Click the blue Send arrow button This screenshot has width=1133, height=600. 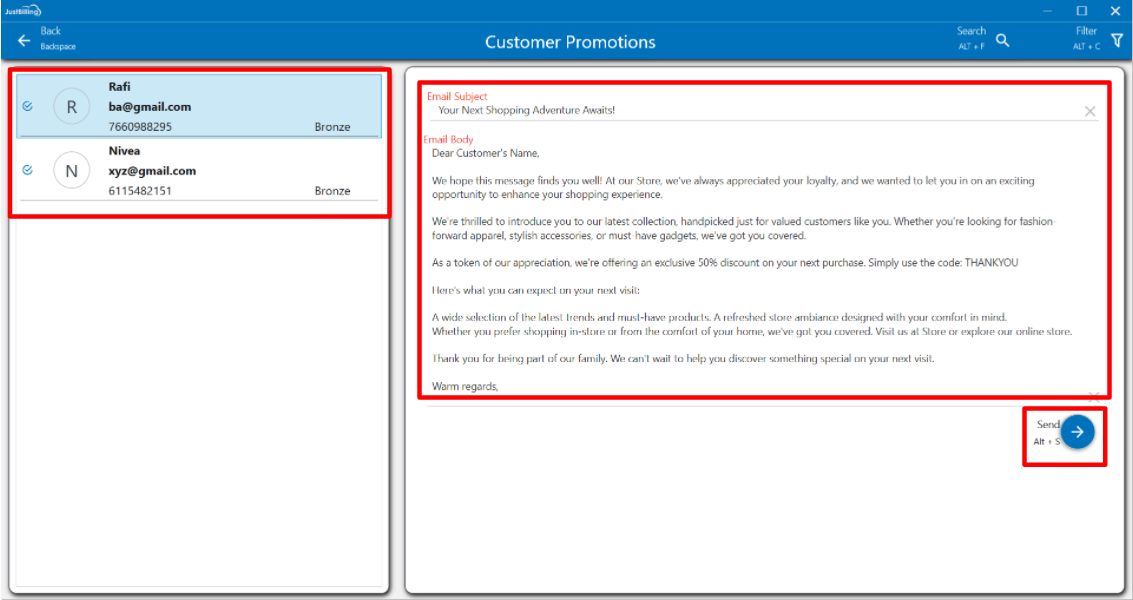point(1077,432)
